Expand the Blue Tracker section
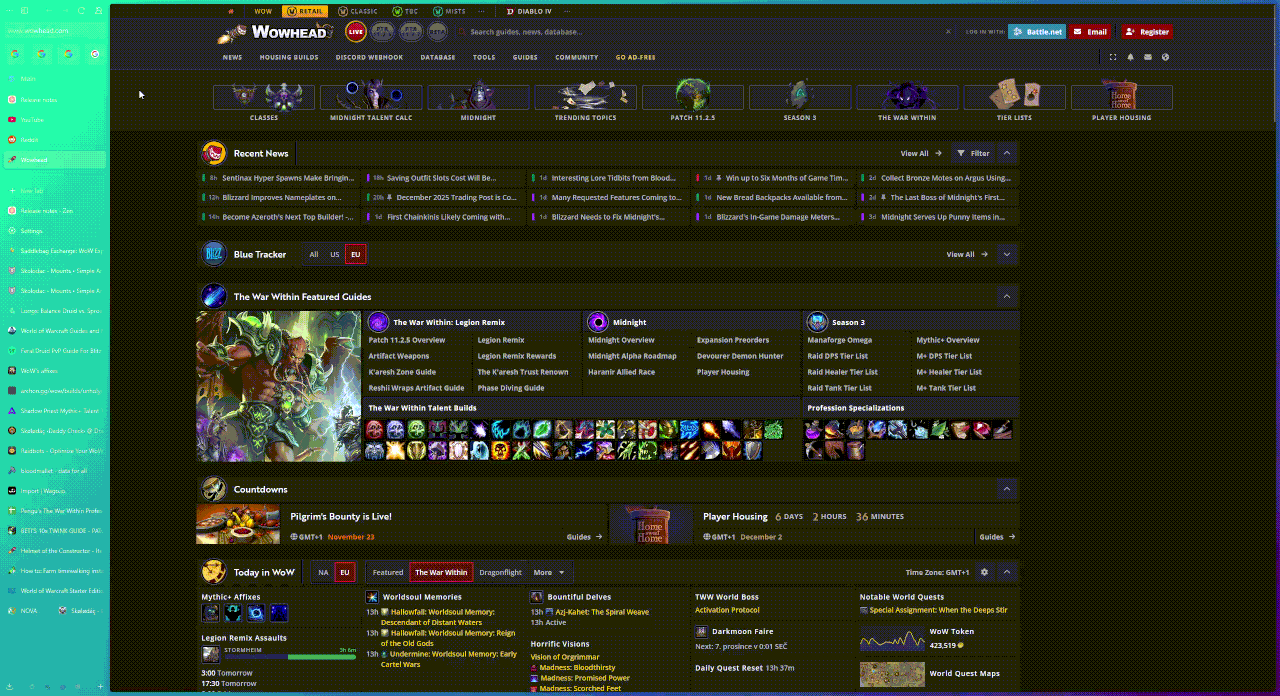1280x696 pixels. (1007, 254)
